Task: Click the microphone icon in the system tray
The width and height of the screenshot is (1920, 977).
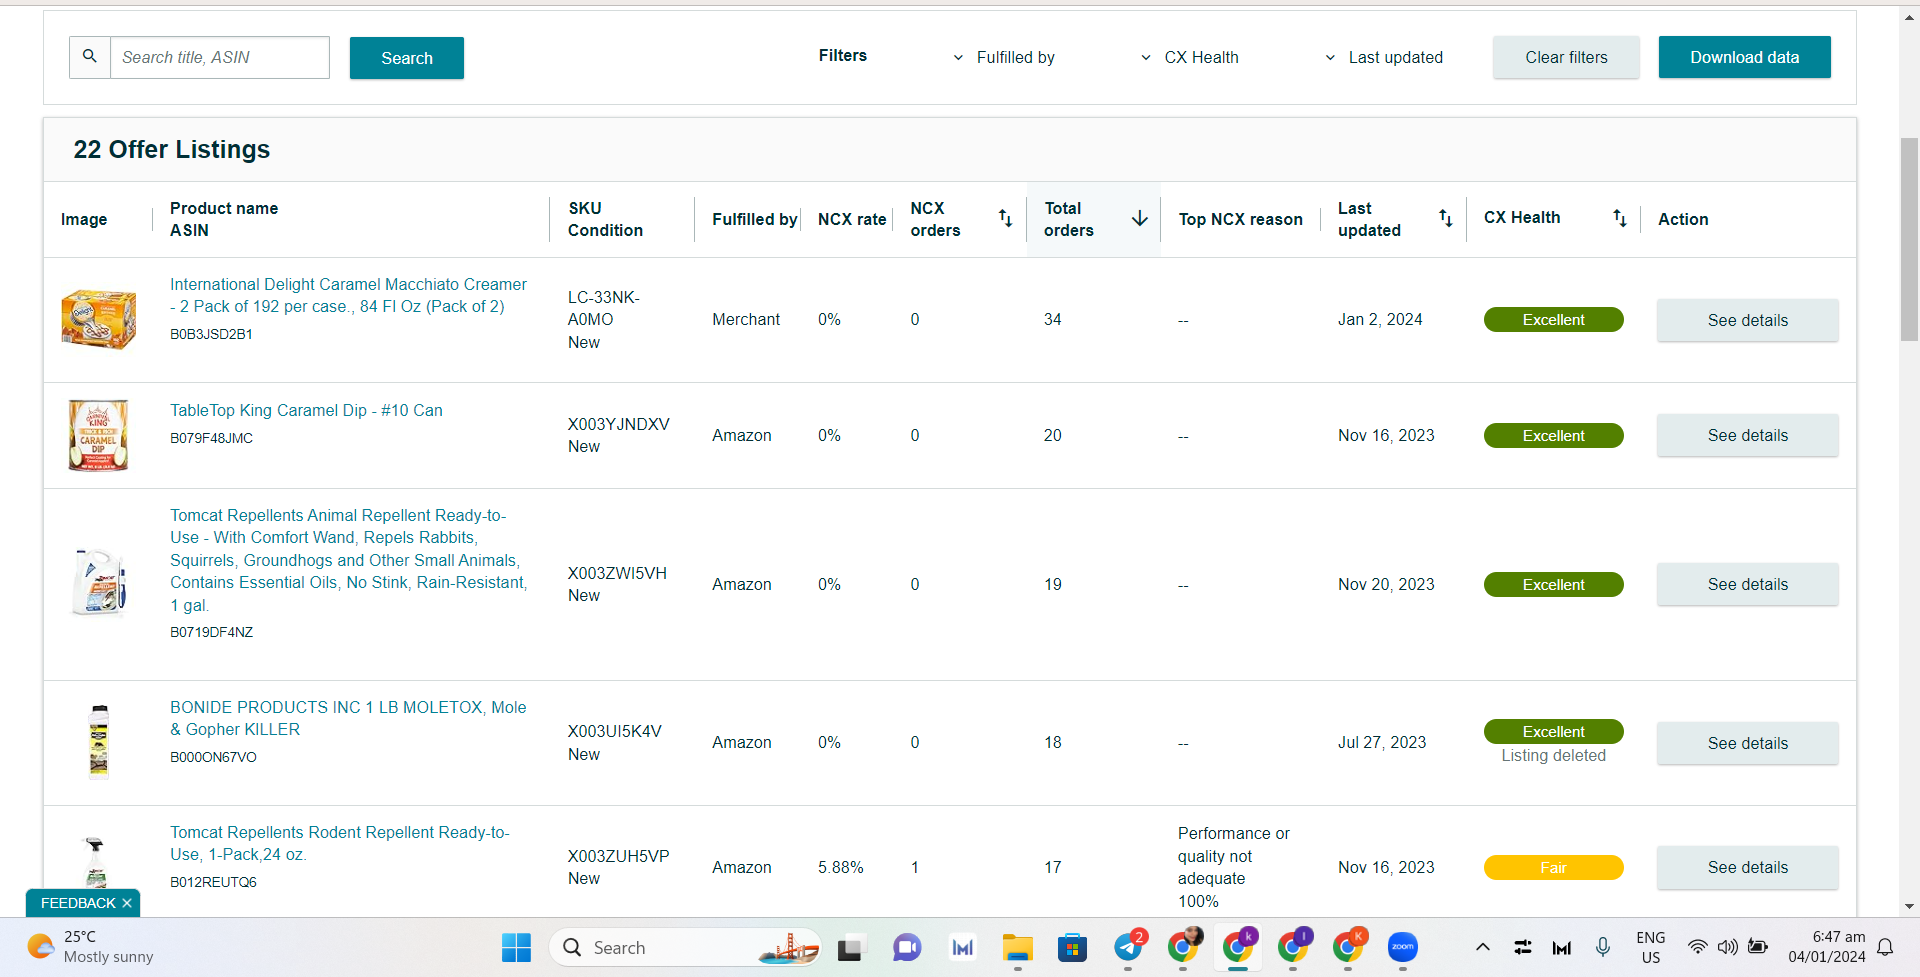Action: pyautogui.click(x=1602, y=947)
